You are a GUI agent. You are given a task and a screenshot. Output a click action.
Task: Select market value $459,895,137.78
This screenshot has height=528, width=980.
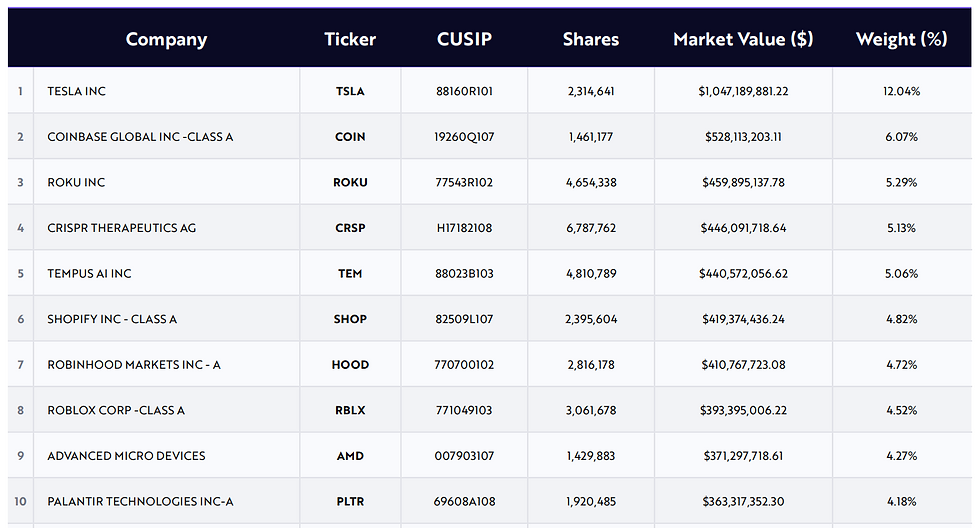point(744,182)
